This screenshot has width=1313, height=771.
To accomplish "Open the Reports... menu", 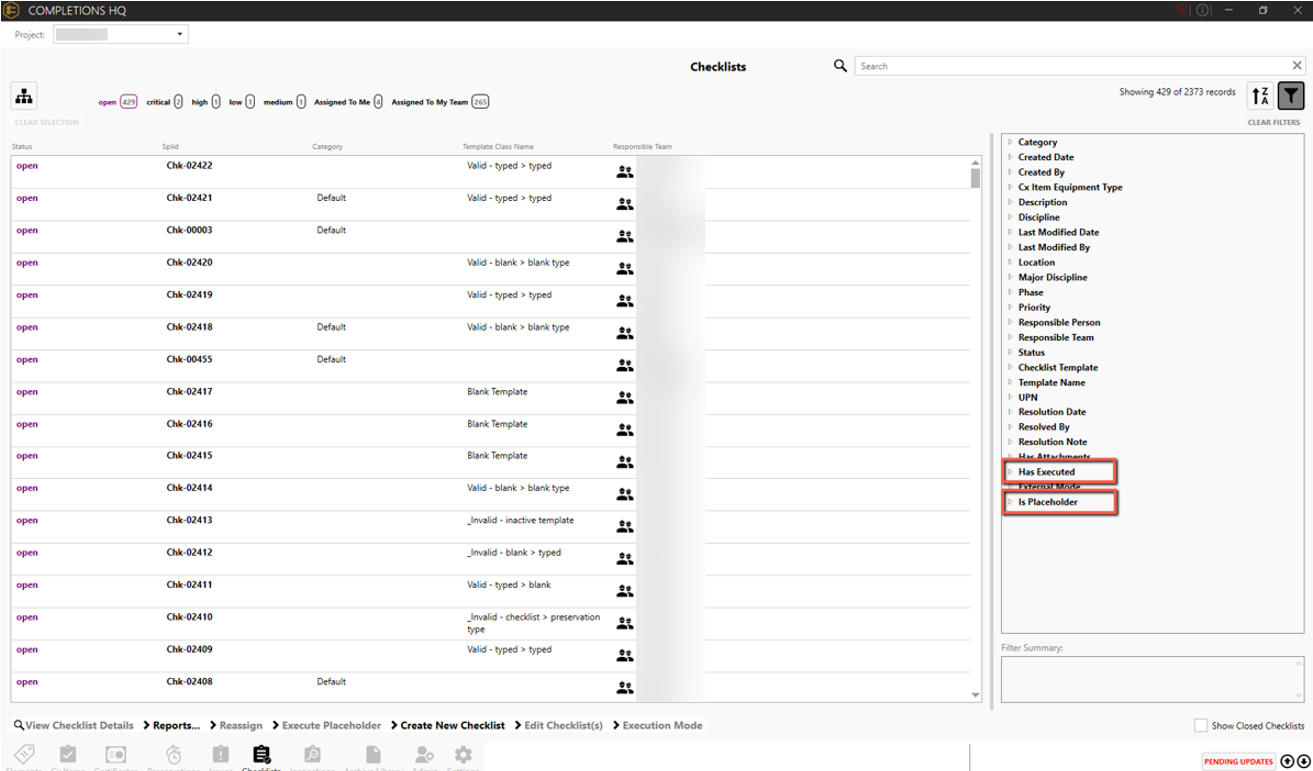I will pyautogui.click(x=171, y=726).
